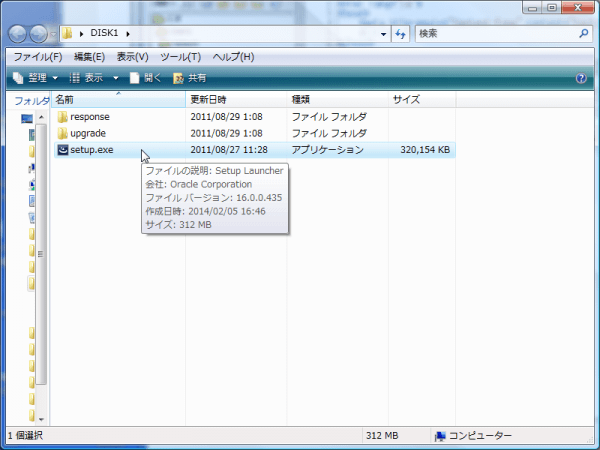Sort by the 種類 column header

pyautogui.click(x=338, y=100)
